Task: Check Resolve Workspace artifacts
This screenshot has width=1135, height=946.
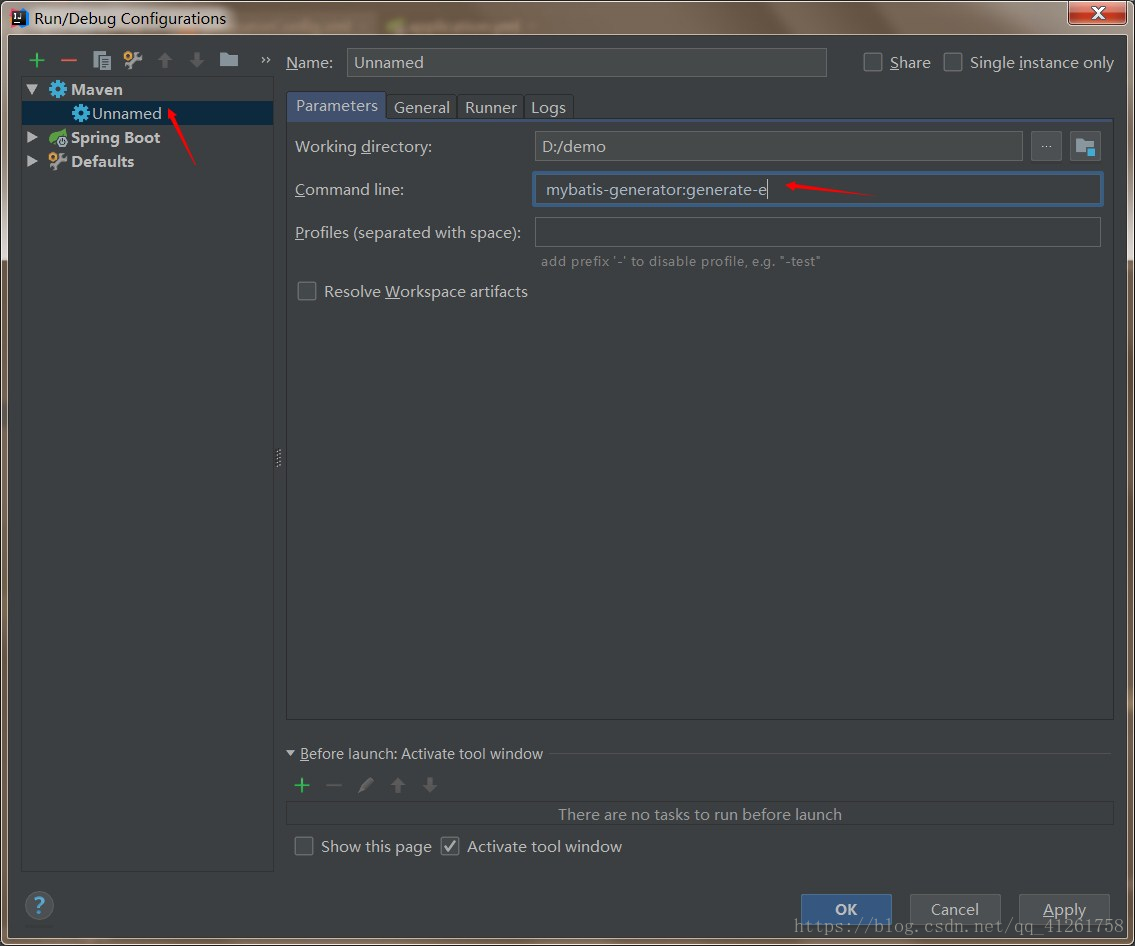Action: tap(307, 291)
